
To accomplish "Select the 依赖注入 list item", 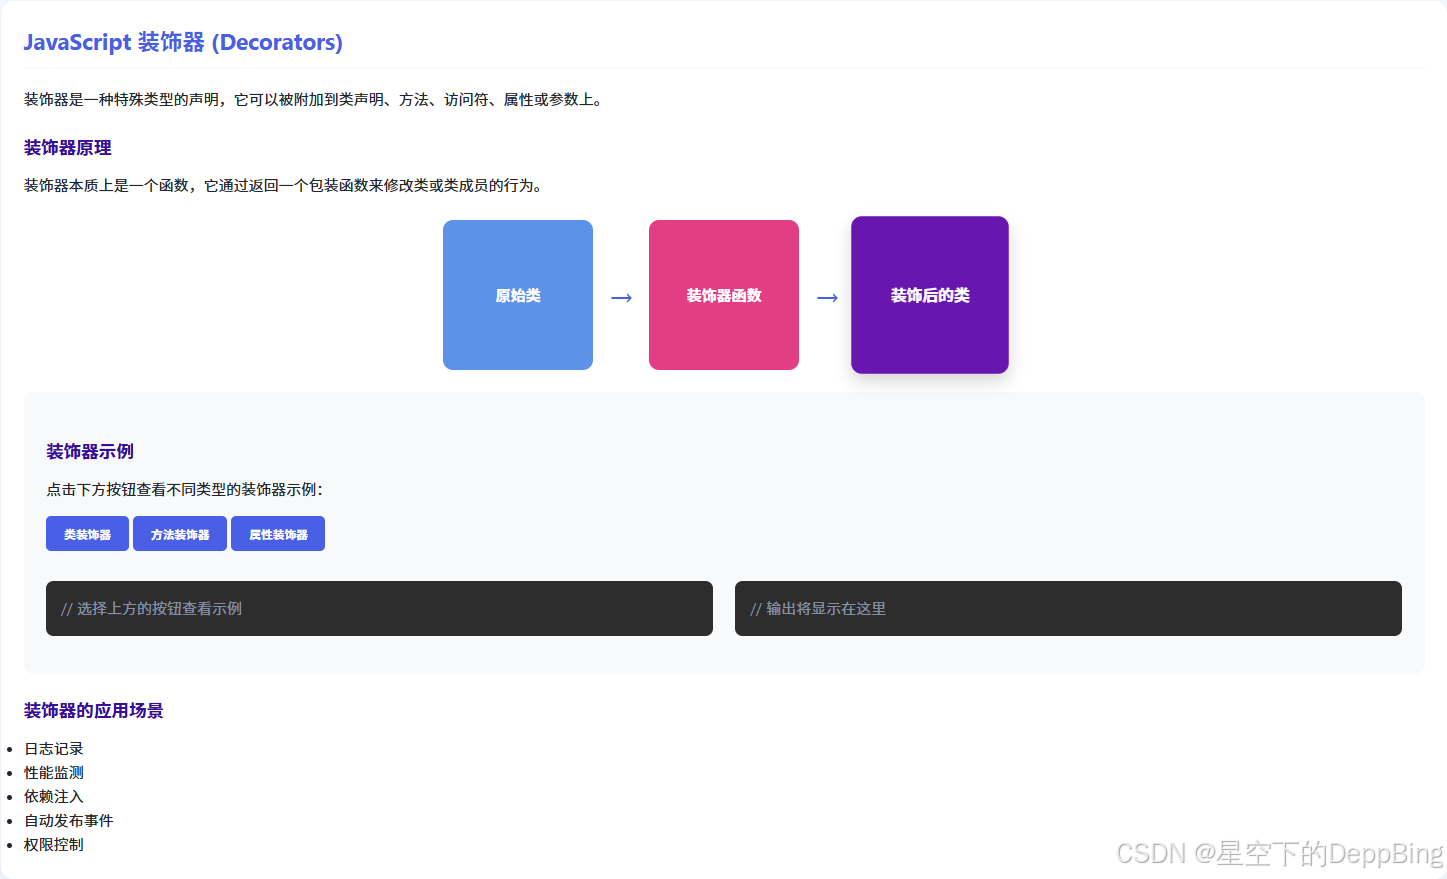I will click(53, 796).
